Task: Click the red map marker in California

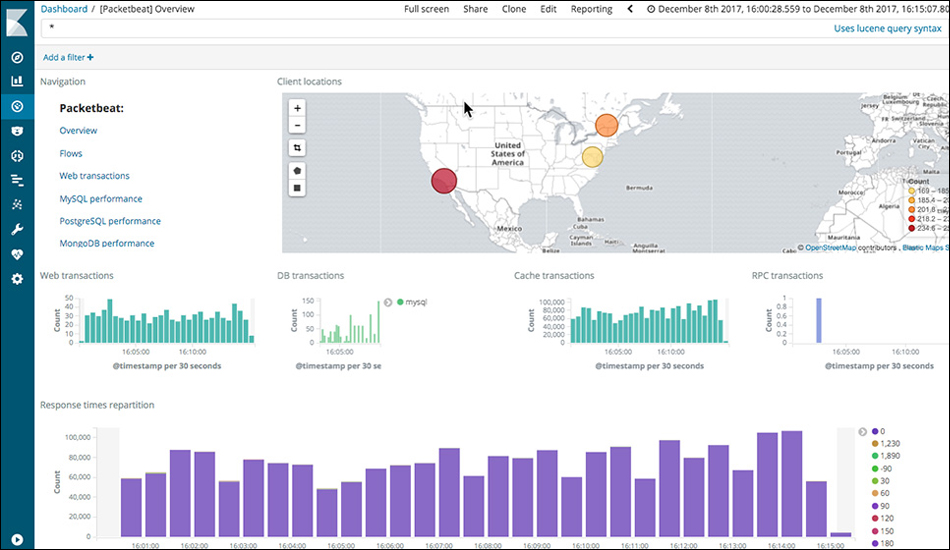Action: click(444, 181)
